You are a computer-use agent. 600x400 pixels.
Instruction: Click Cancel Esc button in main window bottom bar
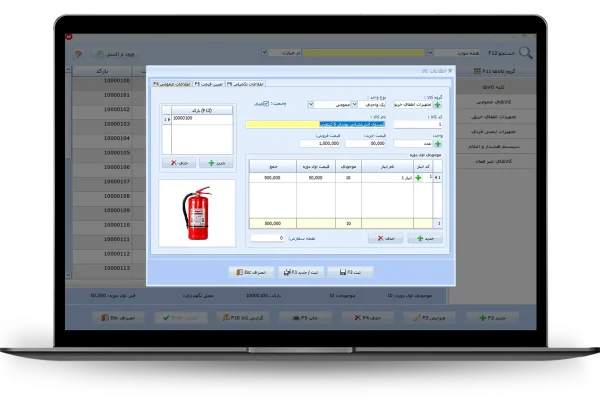pyautogui.click(x=118, y=318)
